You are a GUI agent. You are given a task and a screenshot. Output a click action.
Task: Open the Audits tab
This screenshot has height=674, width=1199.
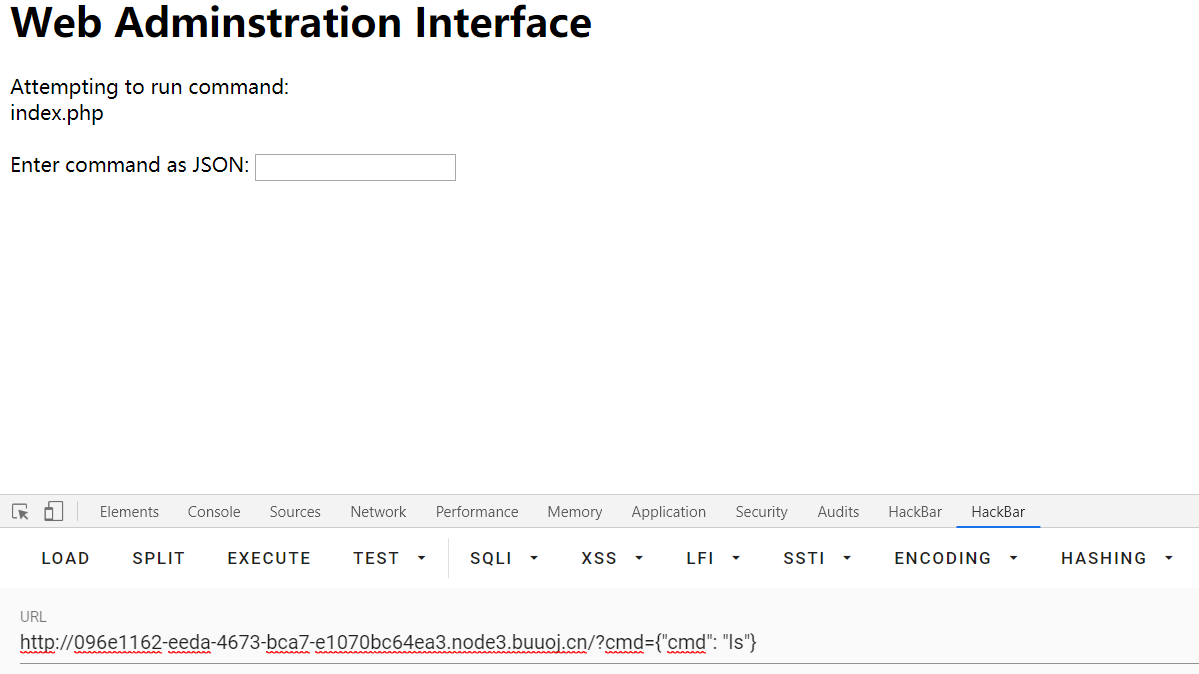[x=838, y=512]
